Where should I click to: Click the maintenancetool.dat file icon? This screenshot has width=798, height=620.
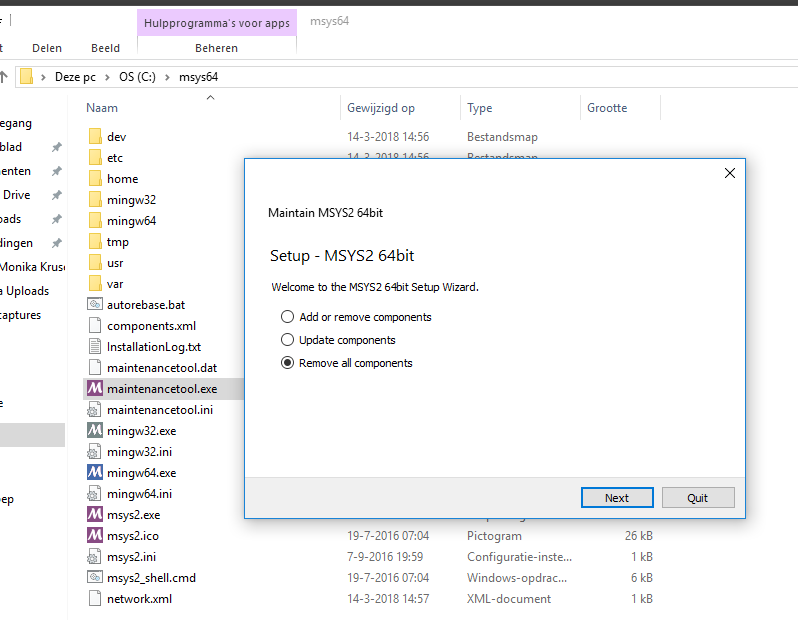coord(95,367)
